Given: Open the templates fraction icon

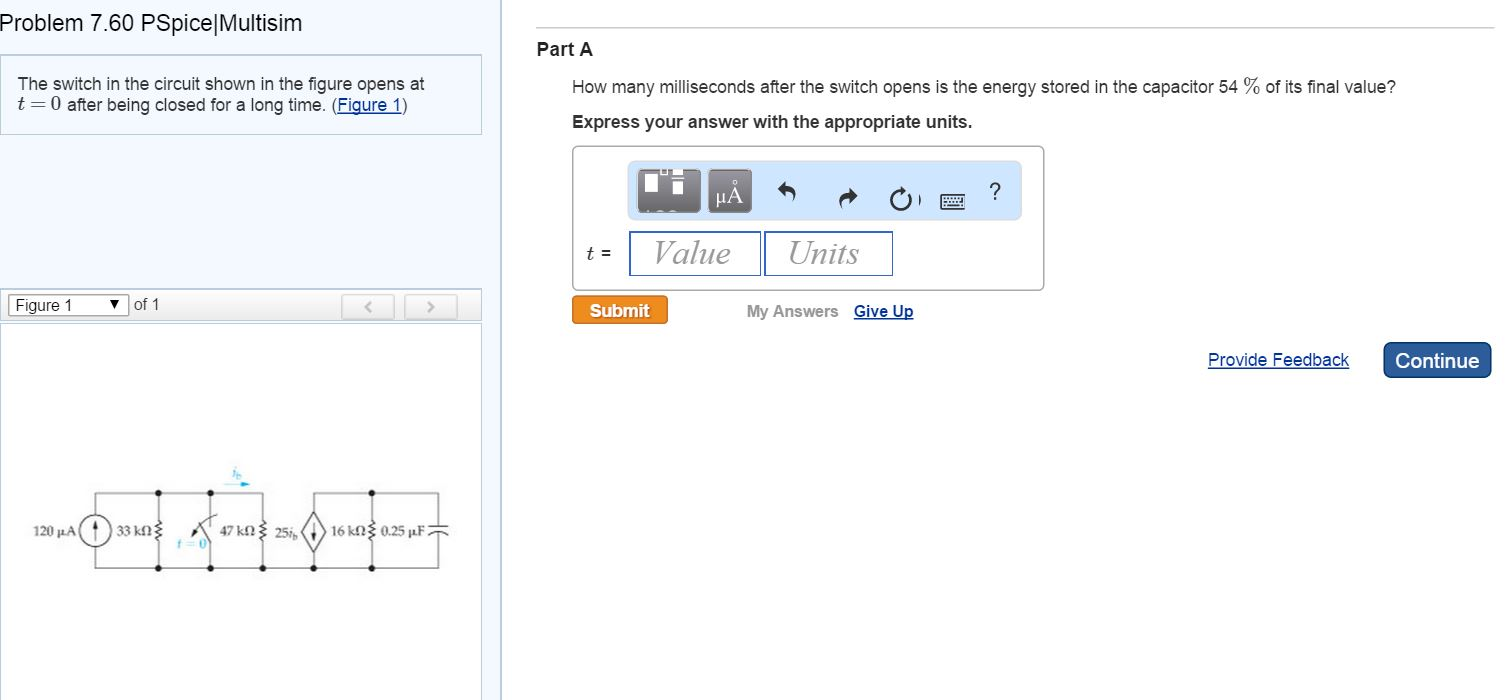Looking at the screenshot, I should pyautogui.click(x=669, y=190).
